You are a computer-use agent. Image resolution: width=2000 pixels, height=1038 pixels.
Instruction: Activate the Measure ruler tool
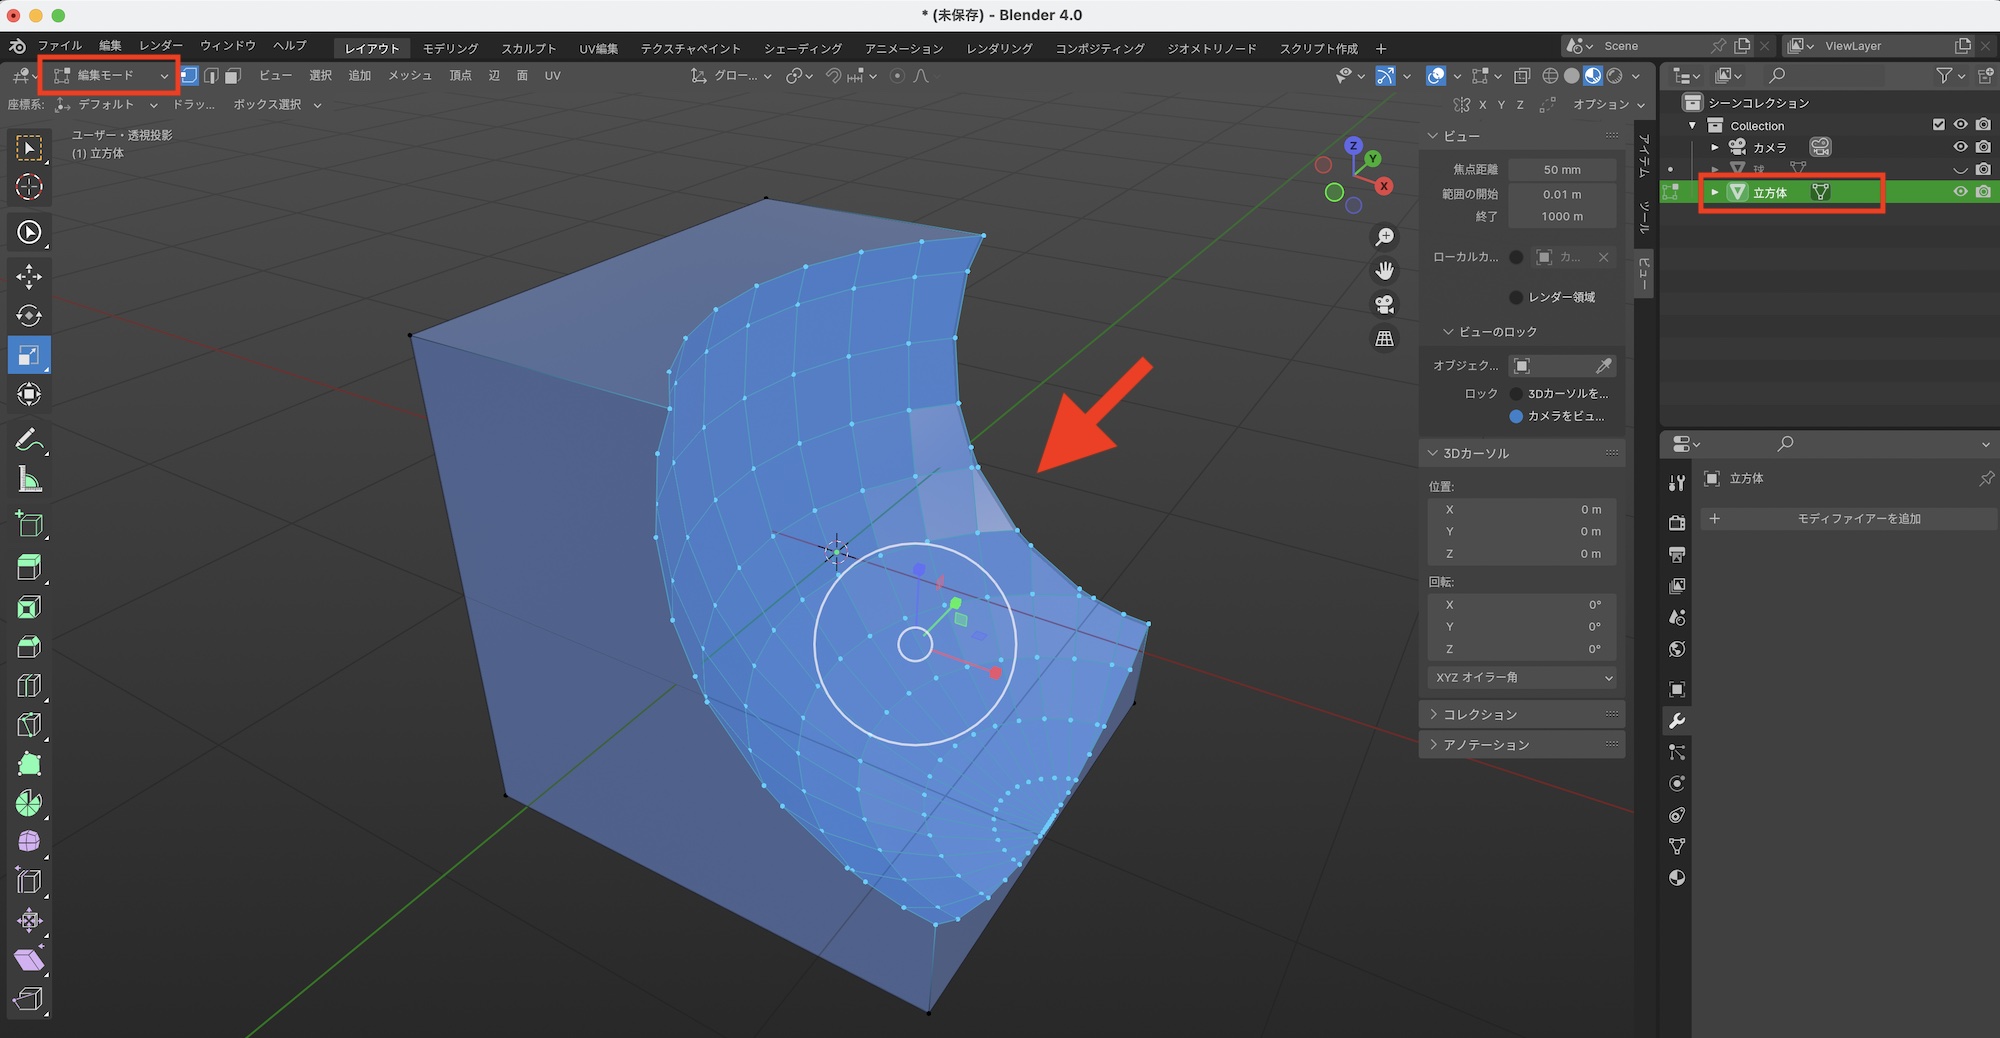coord(29,481)
